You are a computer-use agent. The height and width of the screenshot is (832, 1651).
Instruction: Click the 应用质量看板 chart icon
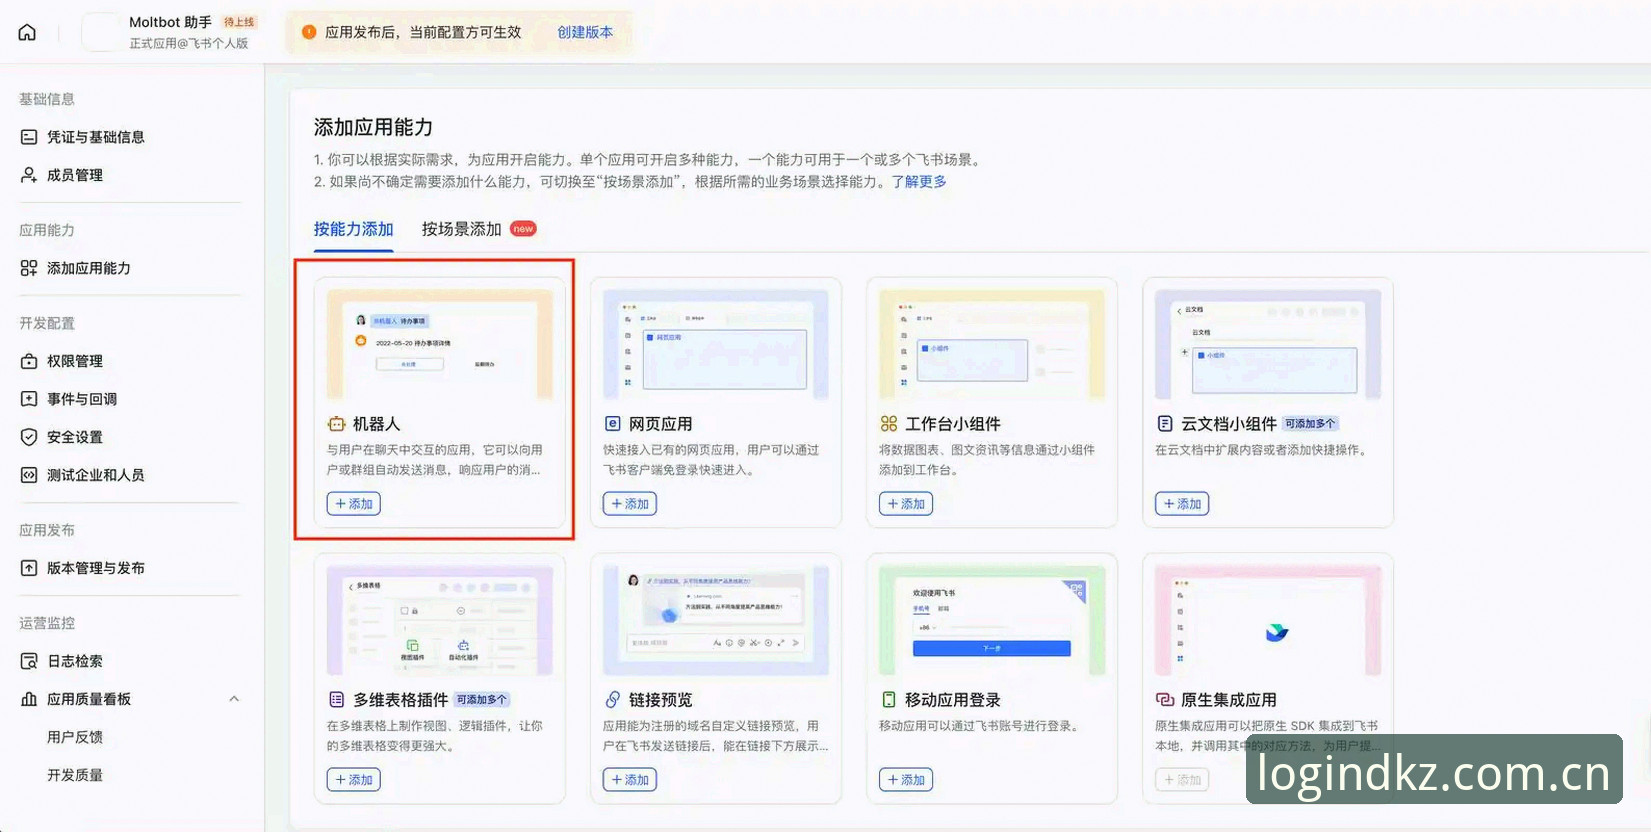(29, 699)
